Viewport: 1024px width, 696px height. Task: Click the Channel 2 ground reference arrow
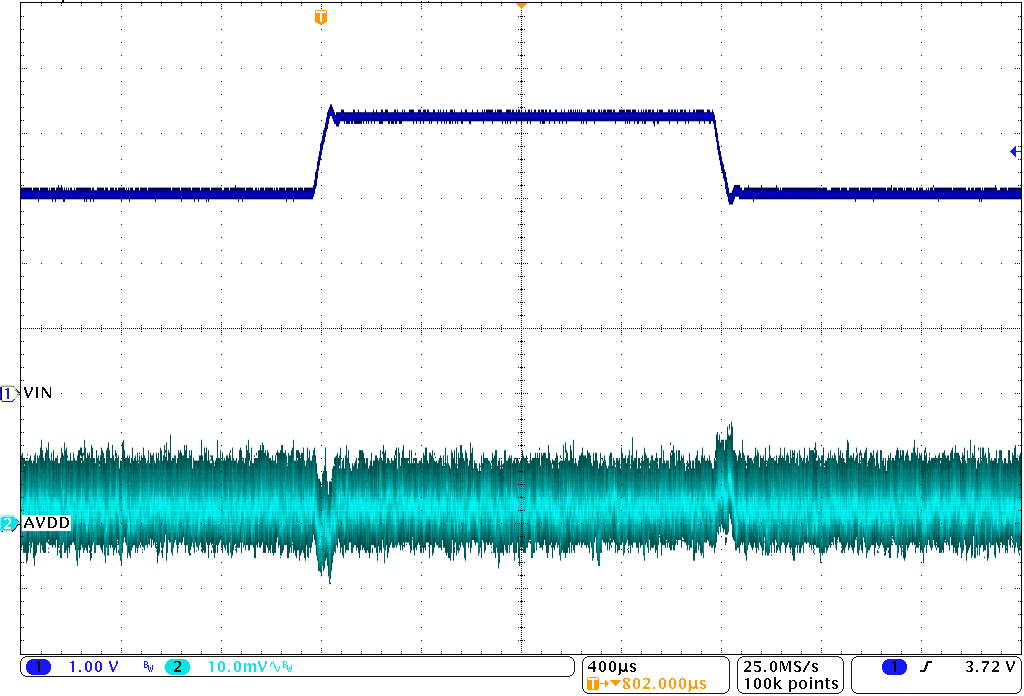(x=7, y=522)
